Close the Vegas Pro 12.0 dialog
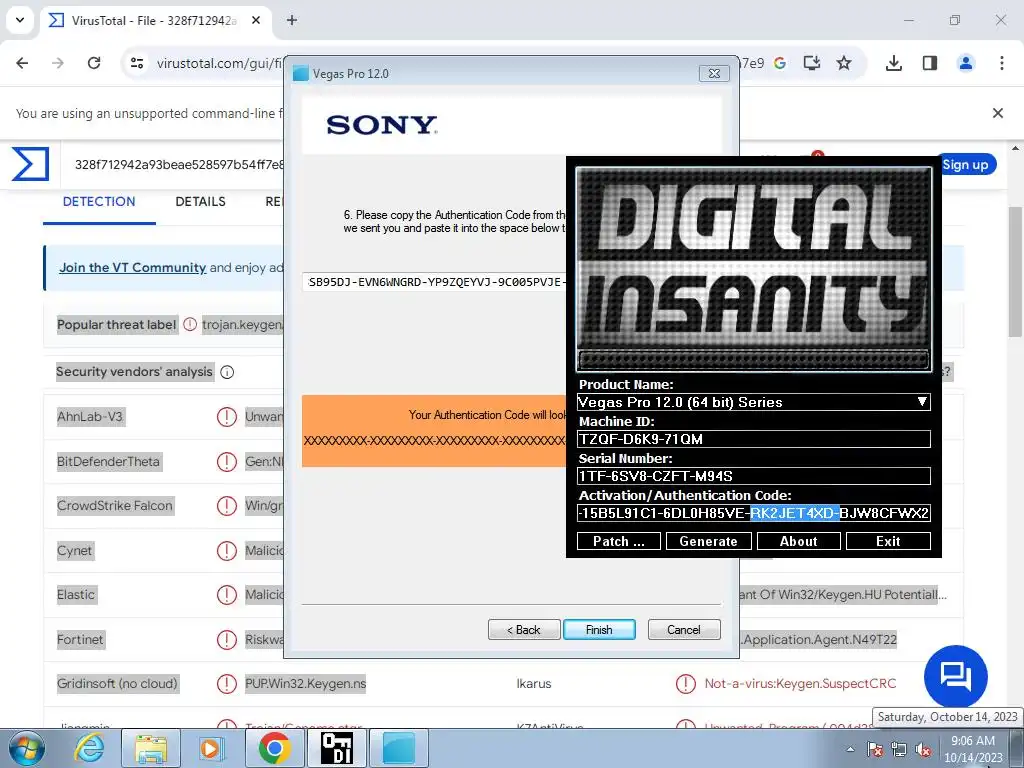 pyautogui.click(x=714, y=74)
